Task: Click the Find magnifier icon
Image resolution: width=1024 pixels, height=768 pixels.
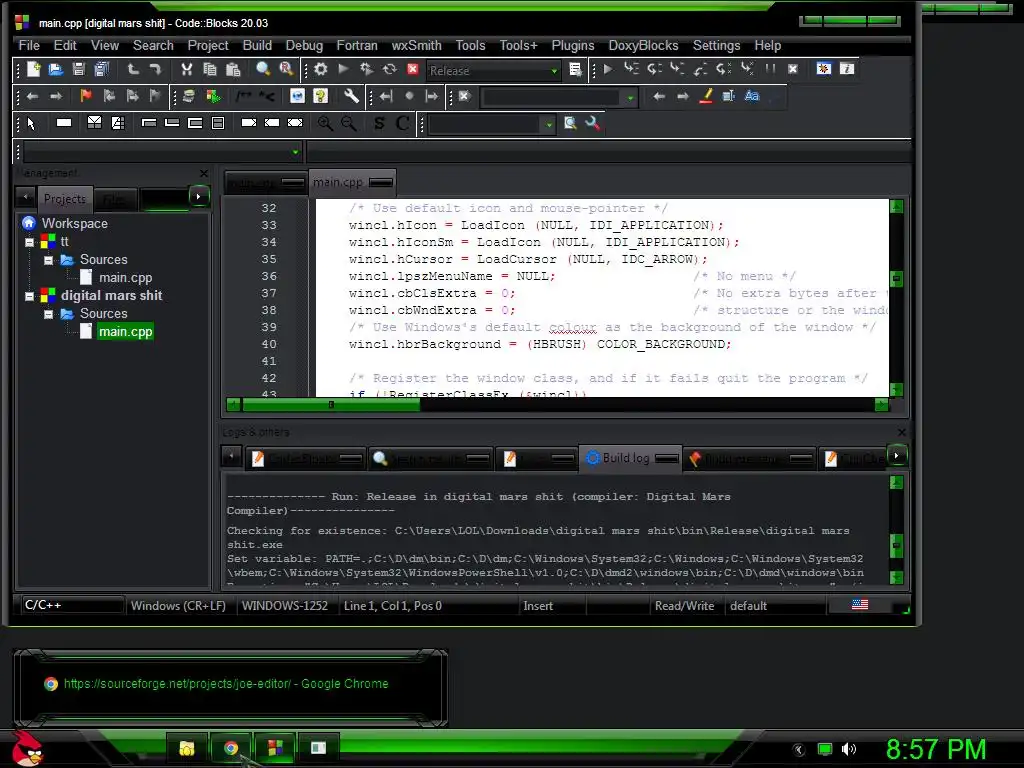Action: coord(263,69)
